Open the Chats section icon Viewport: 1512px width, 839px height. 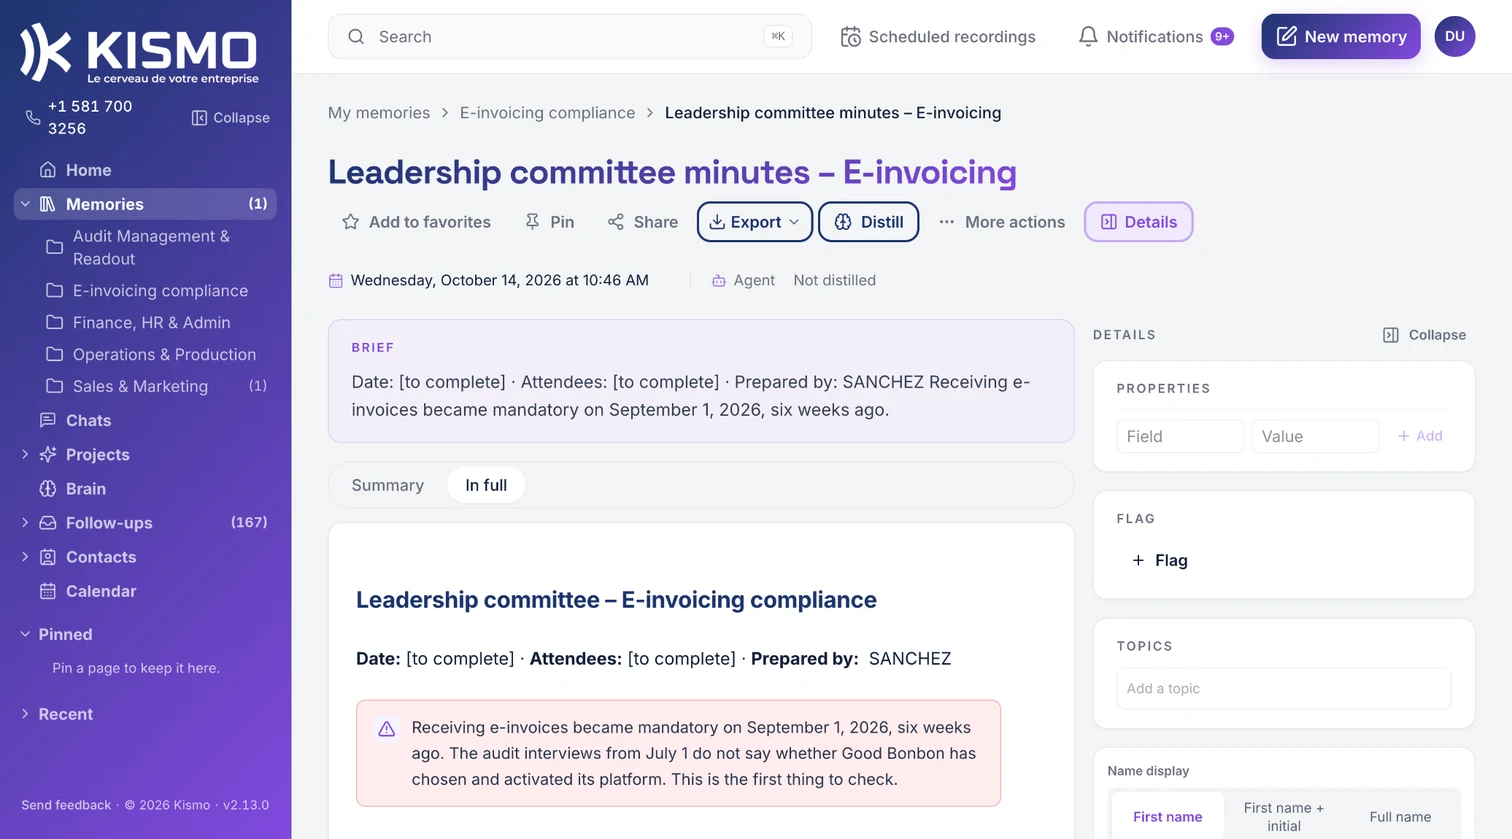click(48, 420)
